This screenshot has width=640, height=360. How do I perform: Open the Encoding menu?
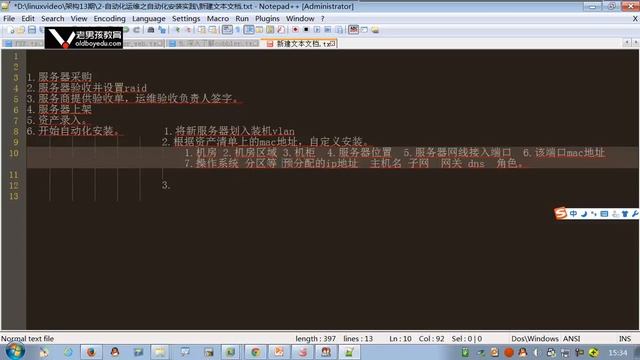109,18
